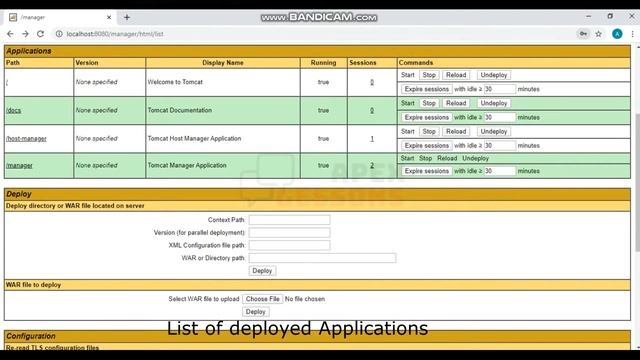Click sessions count for Welcome to Tomcat
Image resolution: width=640 pixels, height=360 pixels.
[372, 82]
